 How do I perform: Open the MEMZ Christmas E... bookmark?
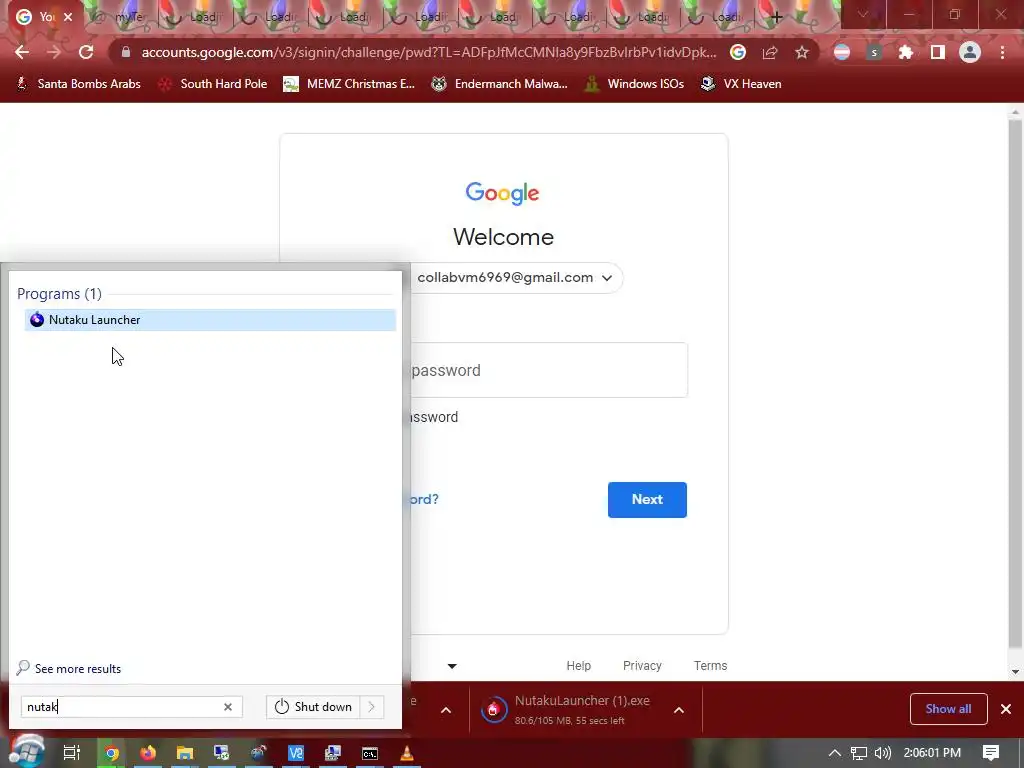(349, 84)
